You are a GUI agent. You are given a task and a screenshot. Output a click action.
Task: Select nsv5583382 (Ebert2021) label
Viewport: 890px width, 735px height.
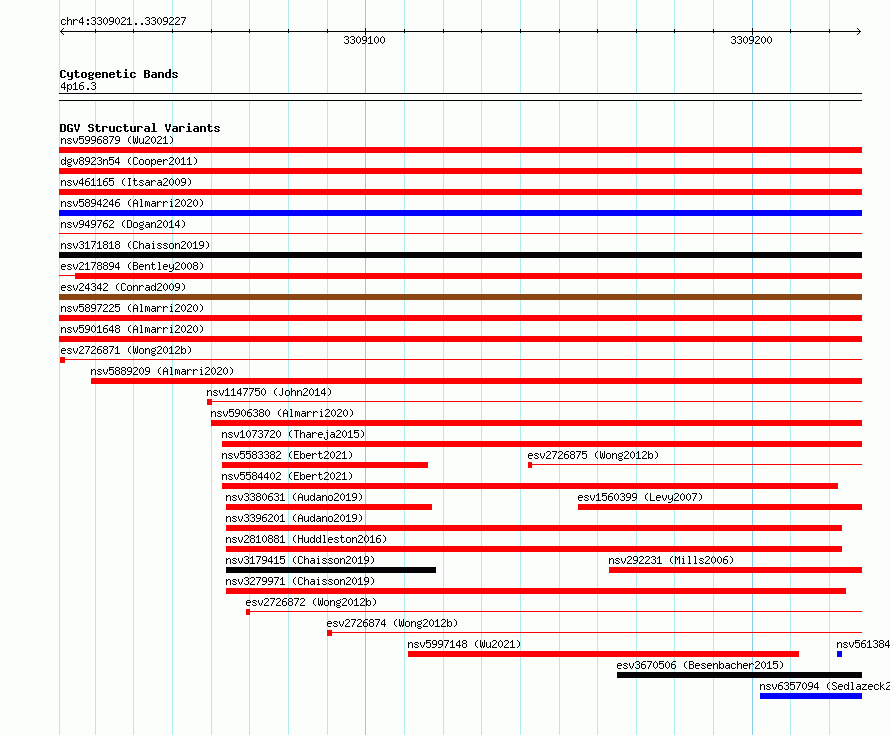(x=287, y=455)
